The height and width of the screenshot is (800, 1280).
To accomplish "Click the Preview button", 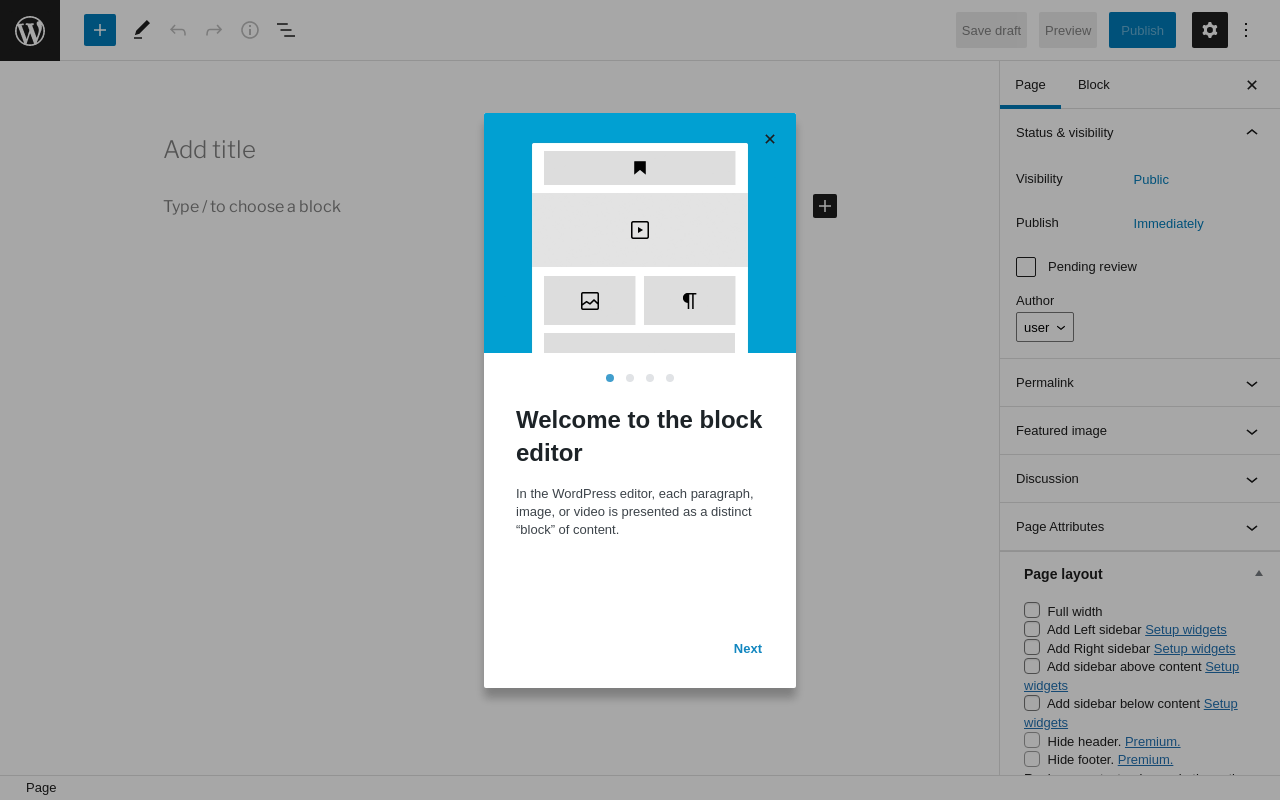I will point(1068,30).
